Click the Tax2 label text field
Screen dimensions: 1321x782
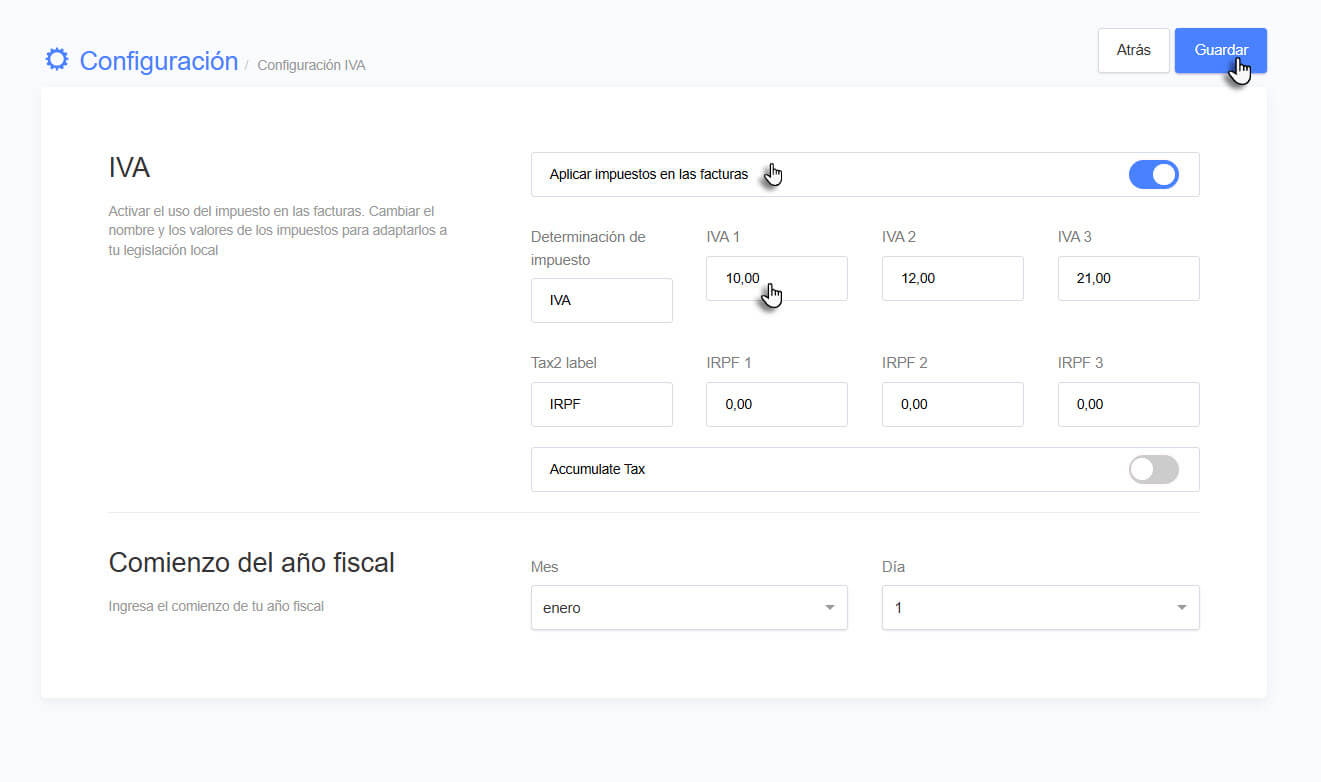601,405
